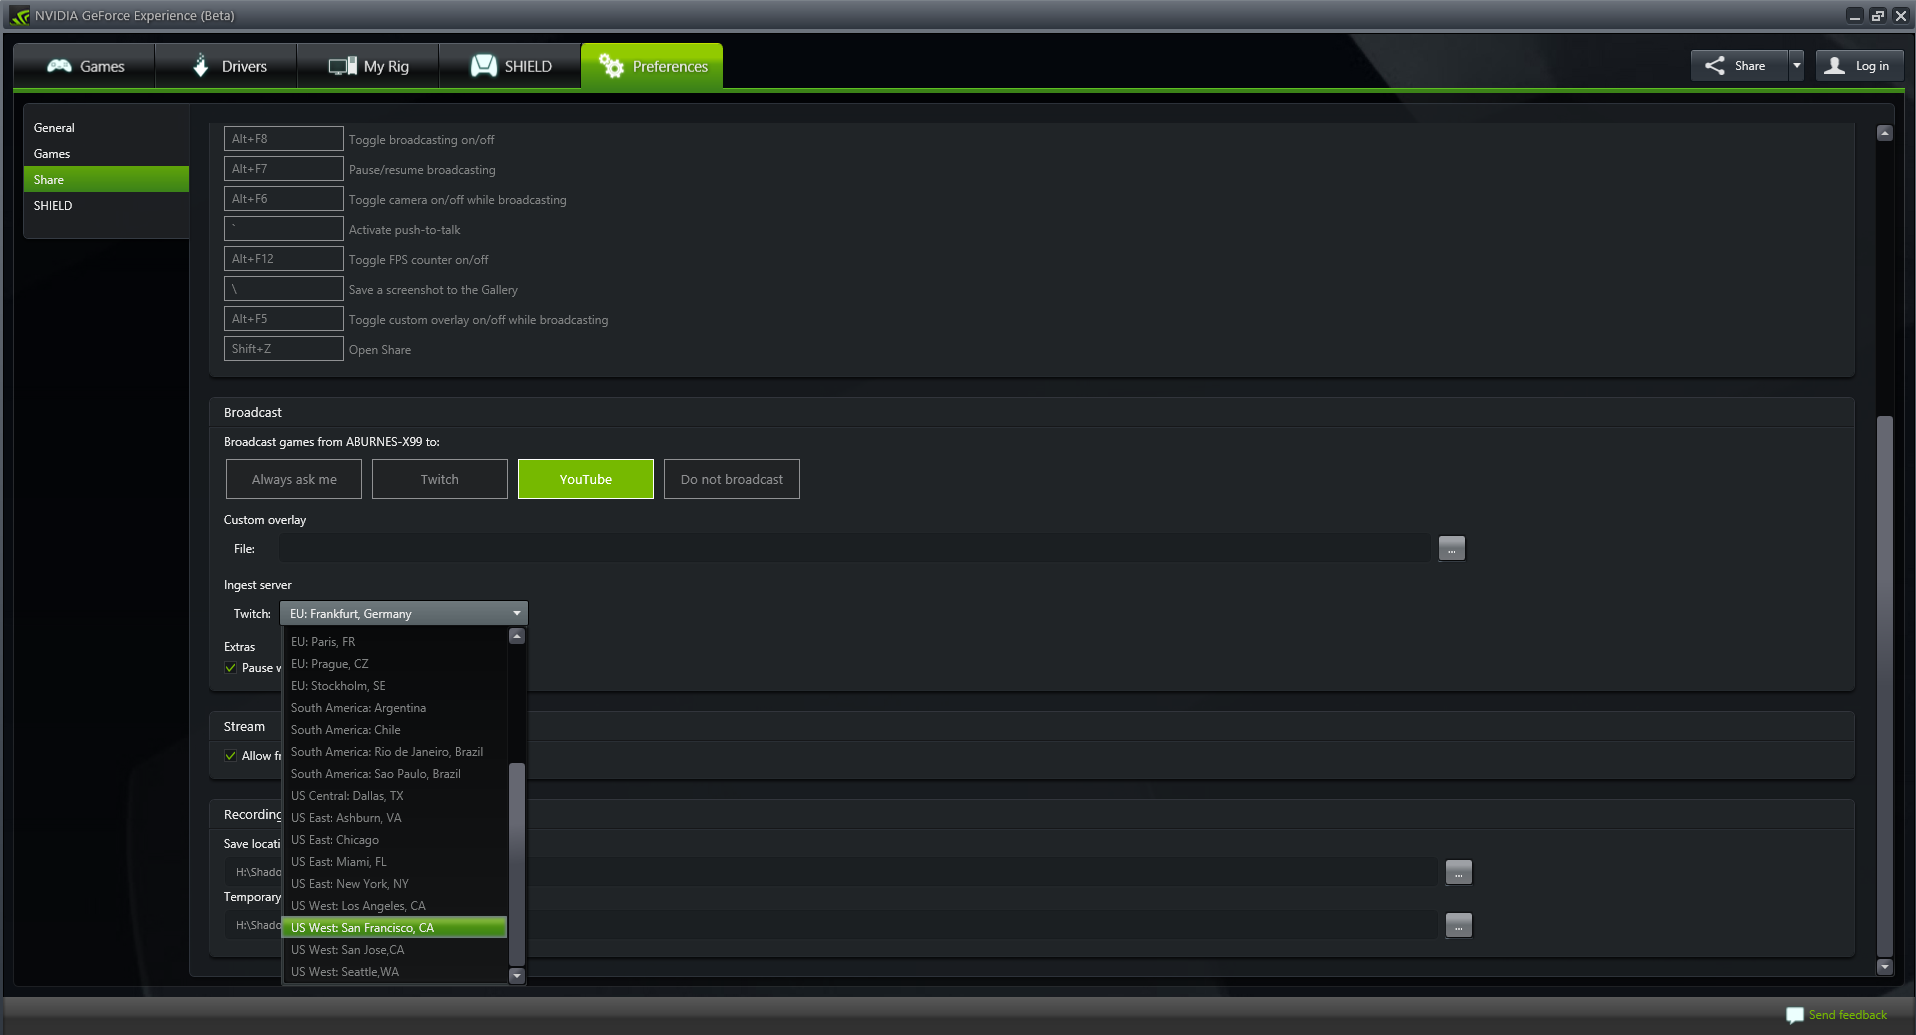
Task: Select US West: San Francisco, CA server
Action: pyautogui.click(x=395, y=928)
